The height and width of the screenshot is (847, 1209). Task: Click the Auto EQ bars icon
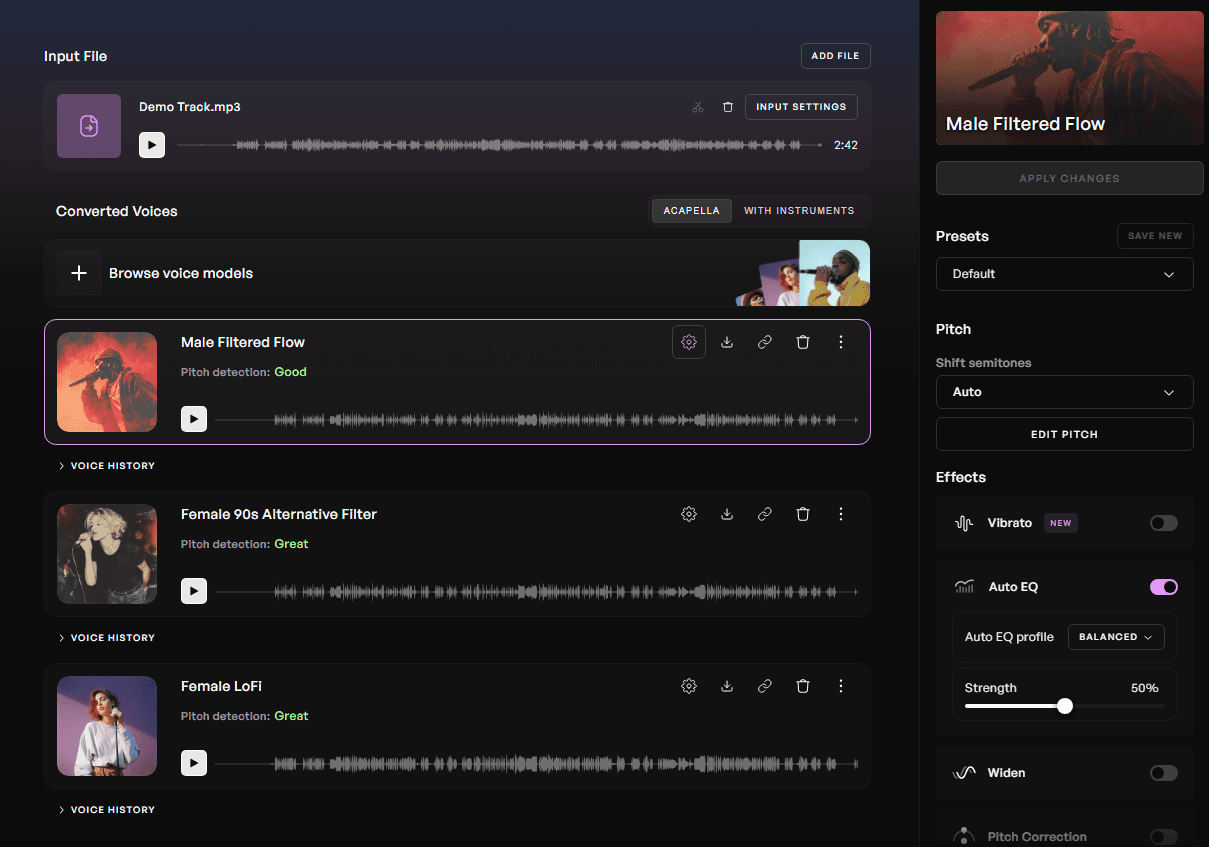pos(964,587)
